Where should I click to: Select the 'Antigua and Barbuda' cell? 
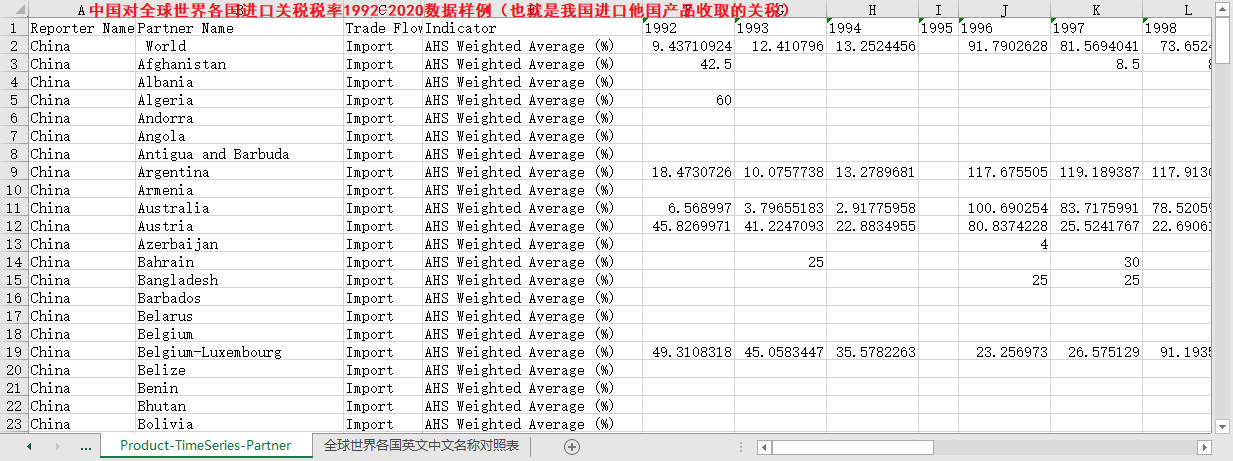[x=240, y=154]
